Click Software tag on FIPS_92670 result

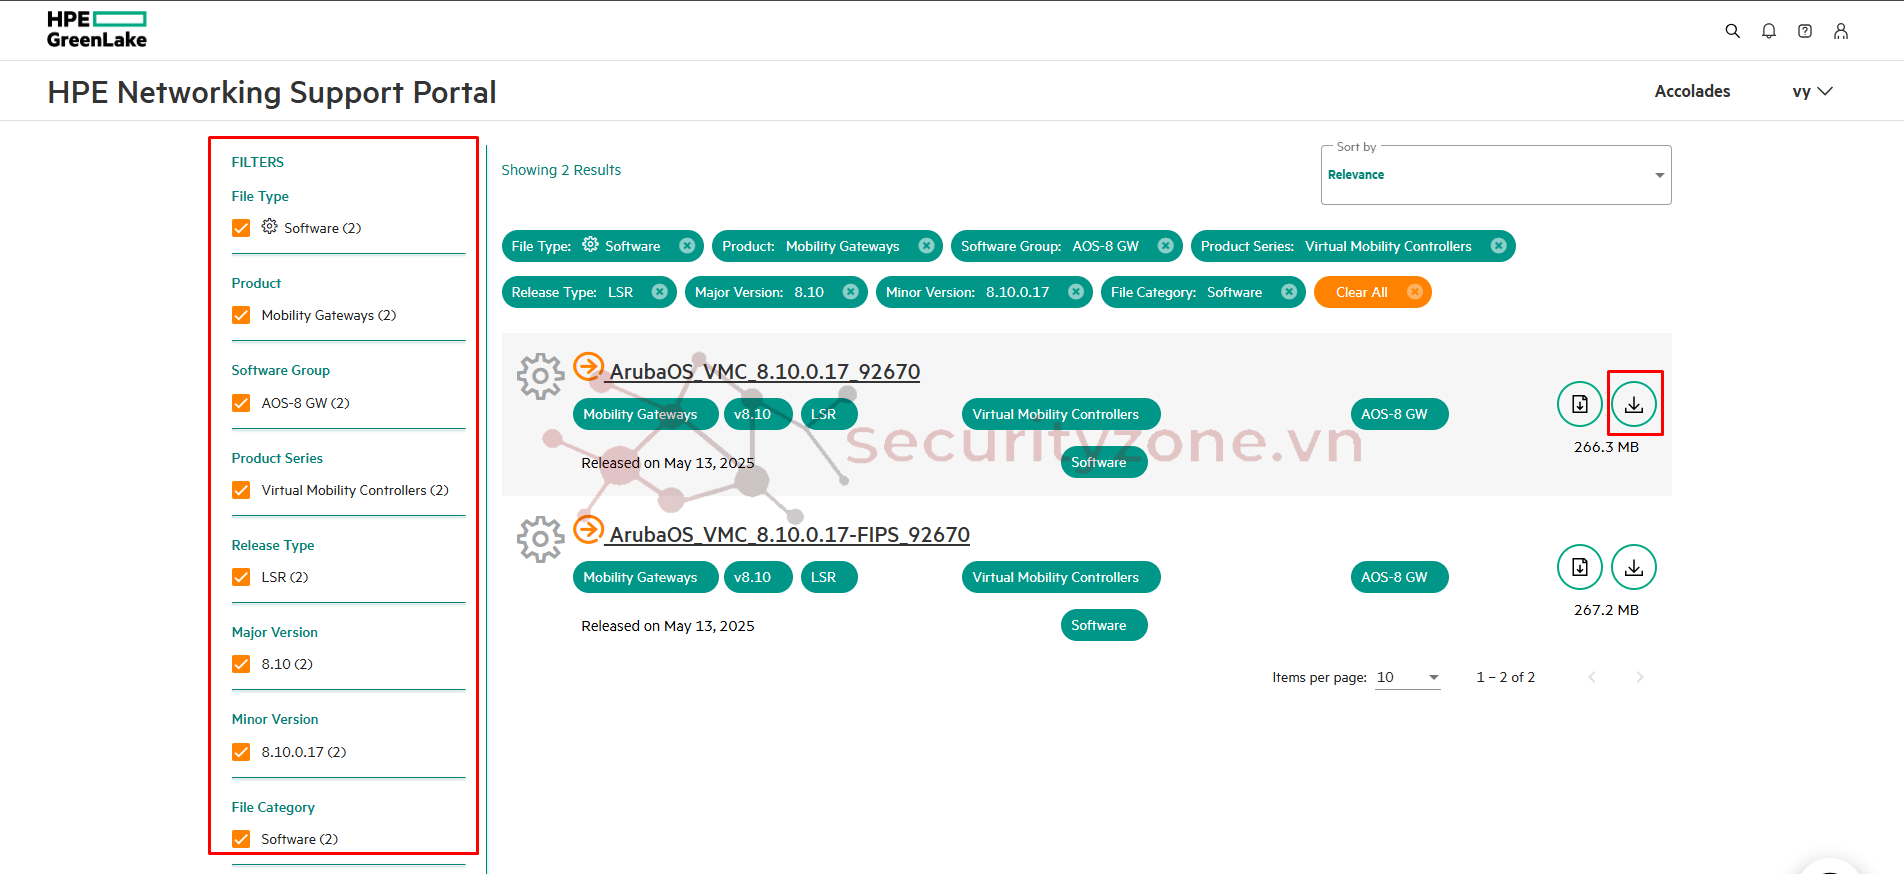[x=1104, y=625]
